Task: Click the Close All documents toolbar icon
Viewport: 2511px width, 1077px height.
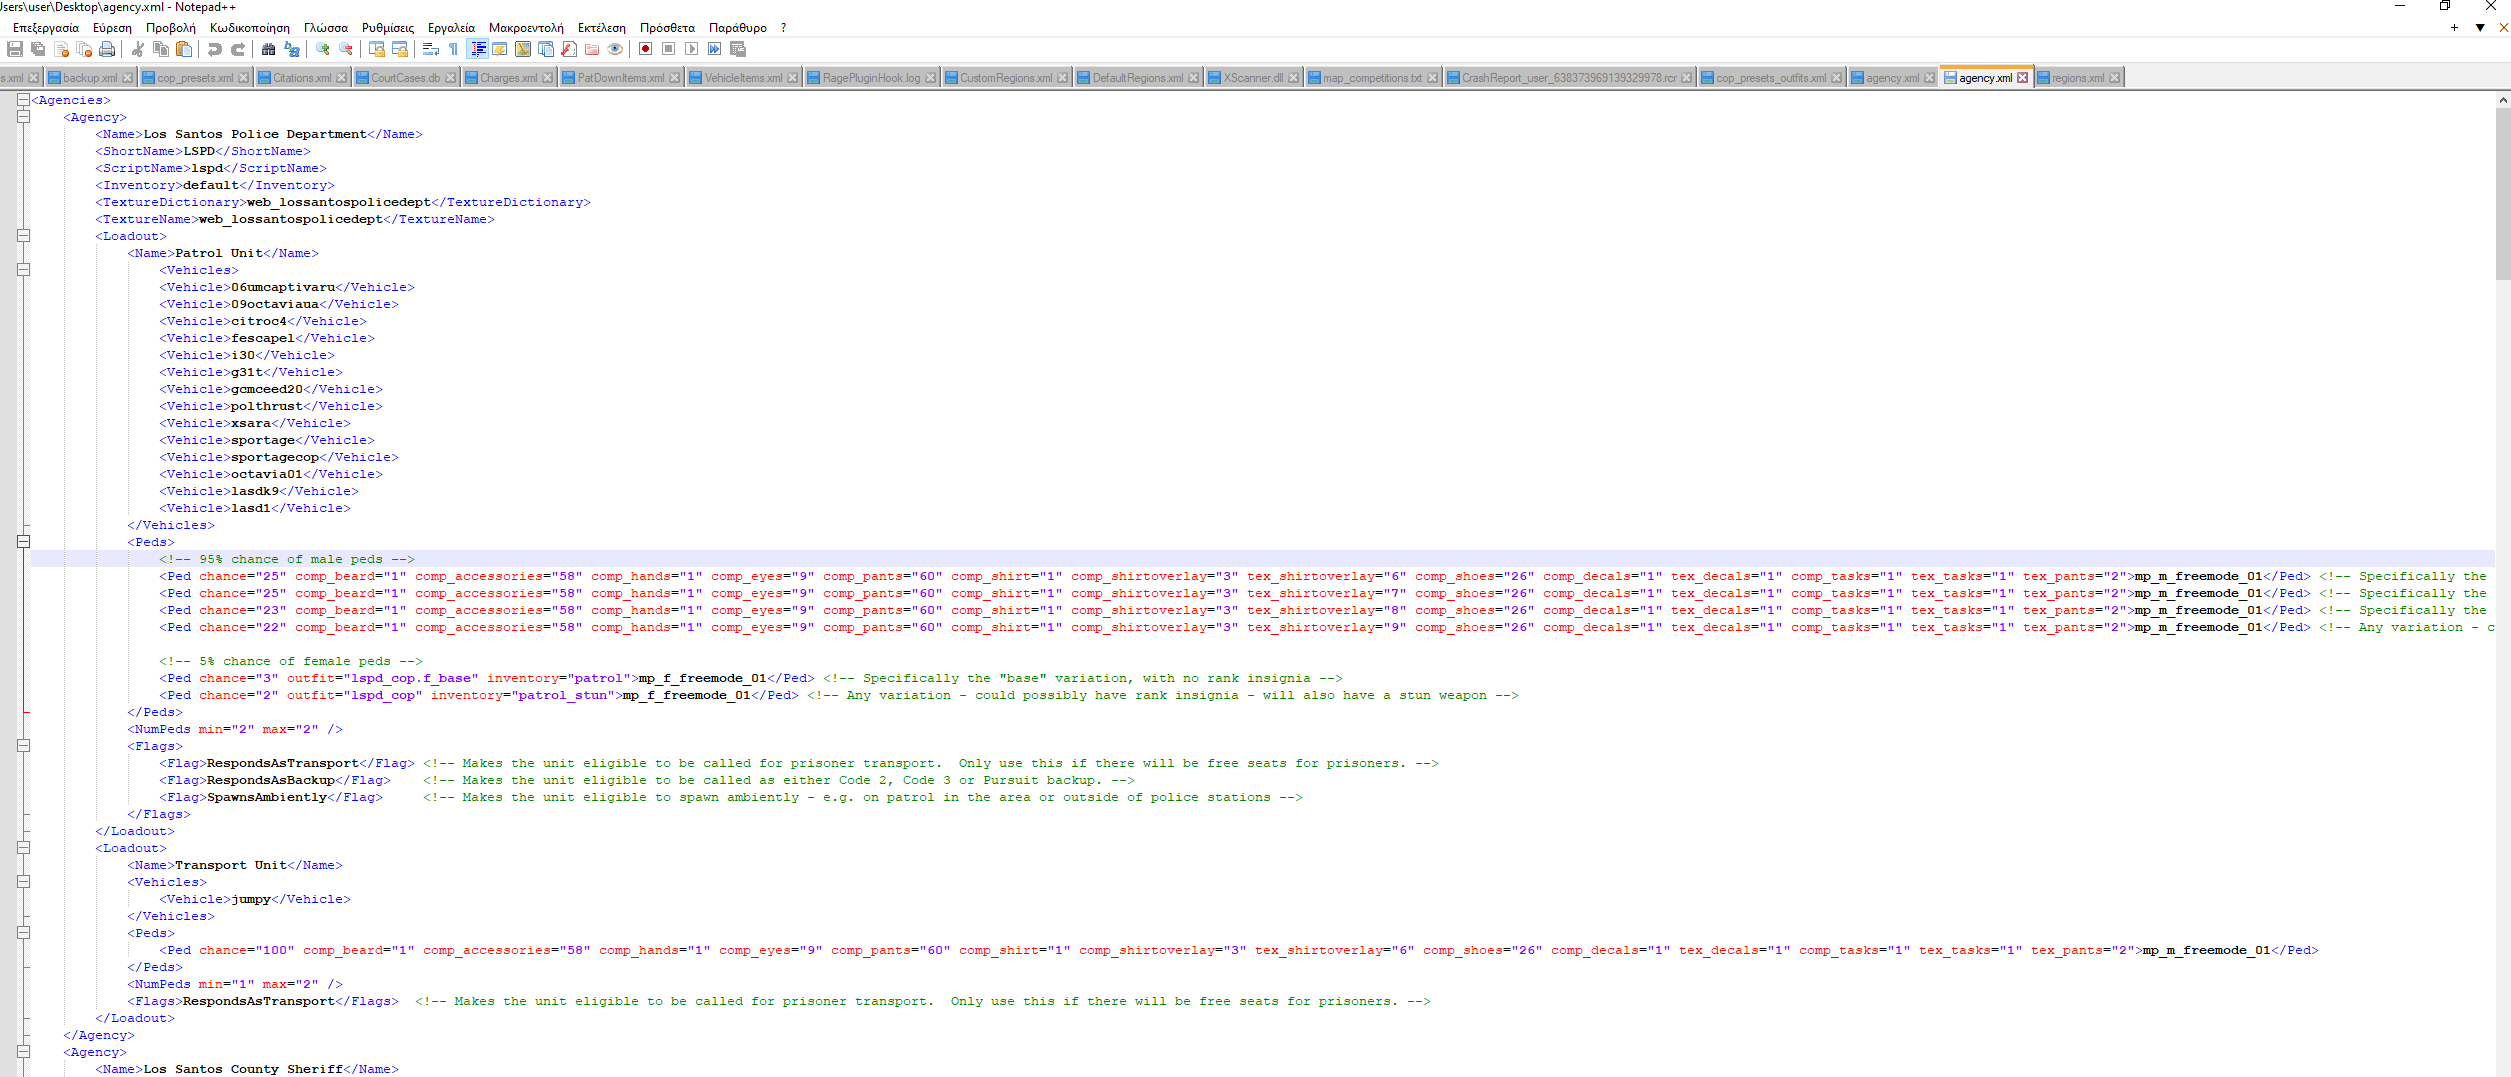Action: click(x=84, y=49)
